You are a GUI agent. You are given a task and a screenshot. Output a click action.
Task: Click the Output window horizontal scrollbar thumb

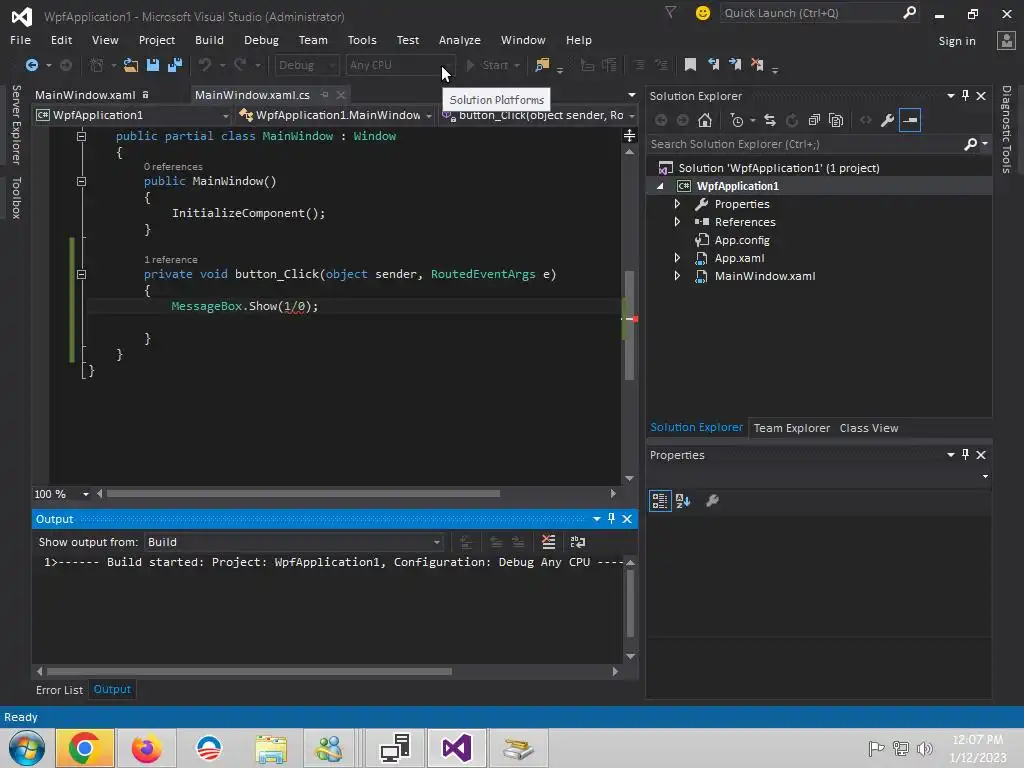(x=249, y=671)
